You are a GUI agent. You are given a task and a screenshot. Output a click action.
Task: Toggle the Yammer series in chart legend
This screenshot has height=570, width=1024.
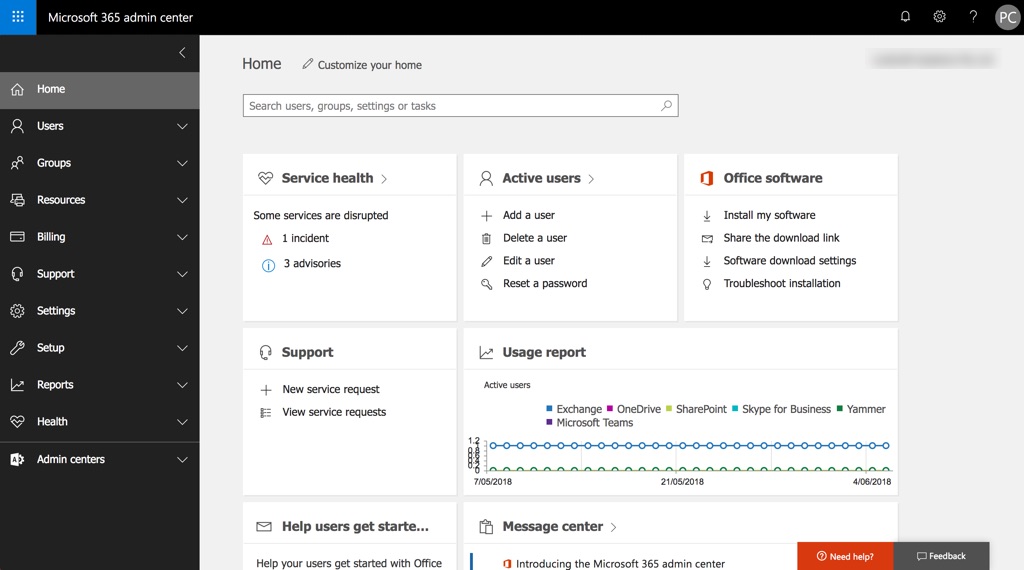pyautogui.click(x=865, y=409)
